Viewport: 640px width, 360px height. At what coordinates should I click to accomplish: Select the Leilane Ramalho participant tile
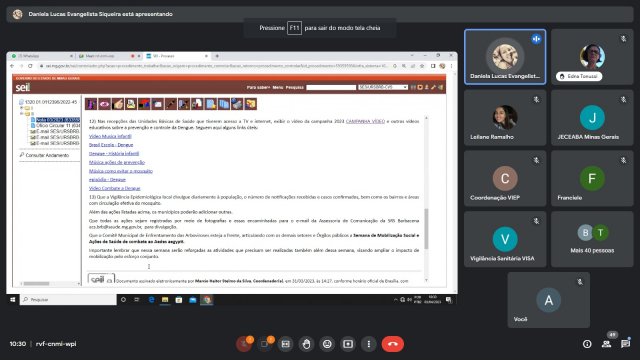coord(505,118)
